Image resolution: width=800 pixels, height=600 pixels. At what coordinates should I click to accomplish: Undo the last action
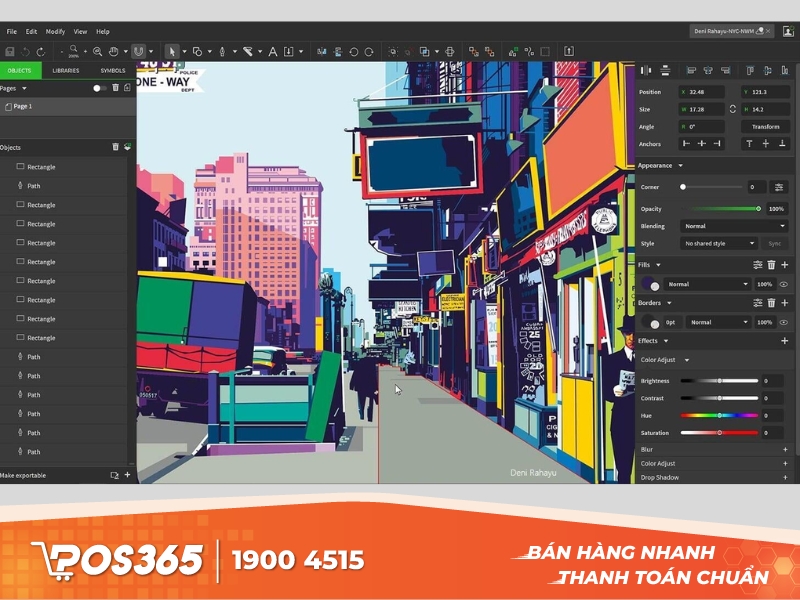pyautogui.click(x=25, y=52)
